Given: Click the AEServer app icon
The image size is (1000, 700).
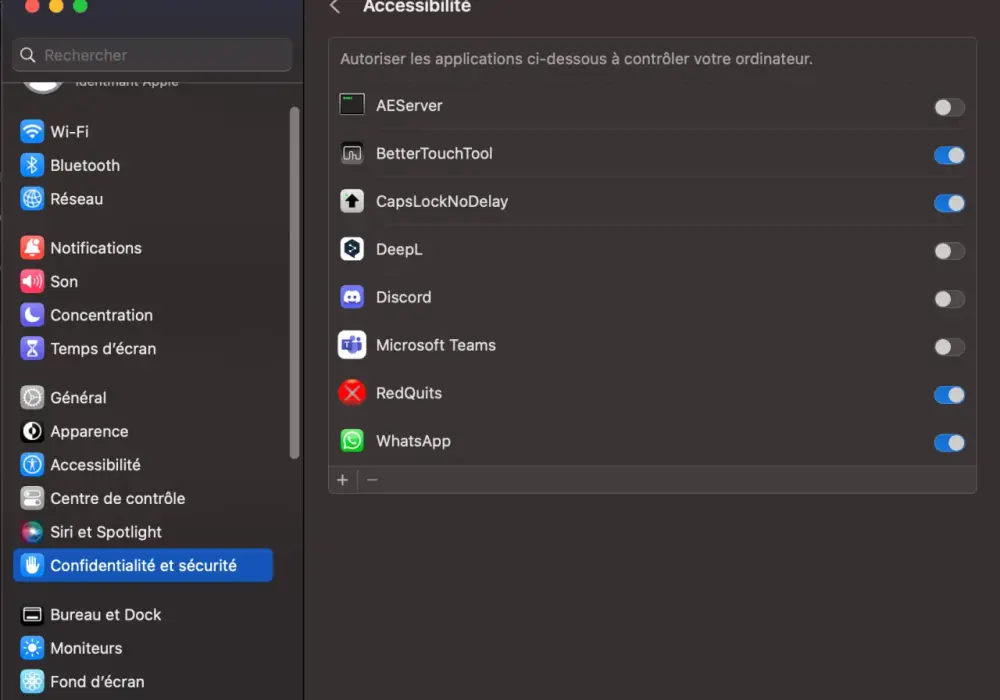Looking at the screenshot, I should point(351,105).
